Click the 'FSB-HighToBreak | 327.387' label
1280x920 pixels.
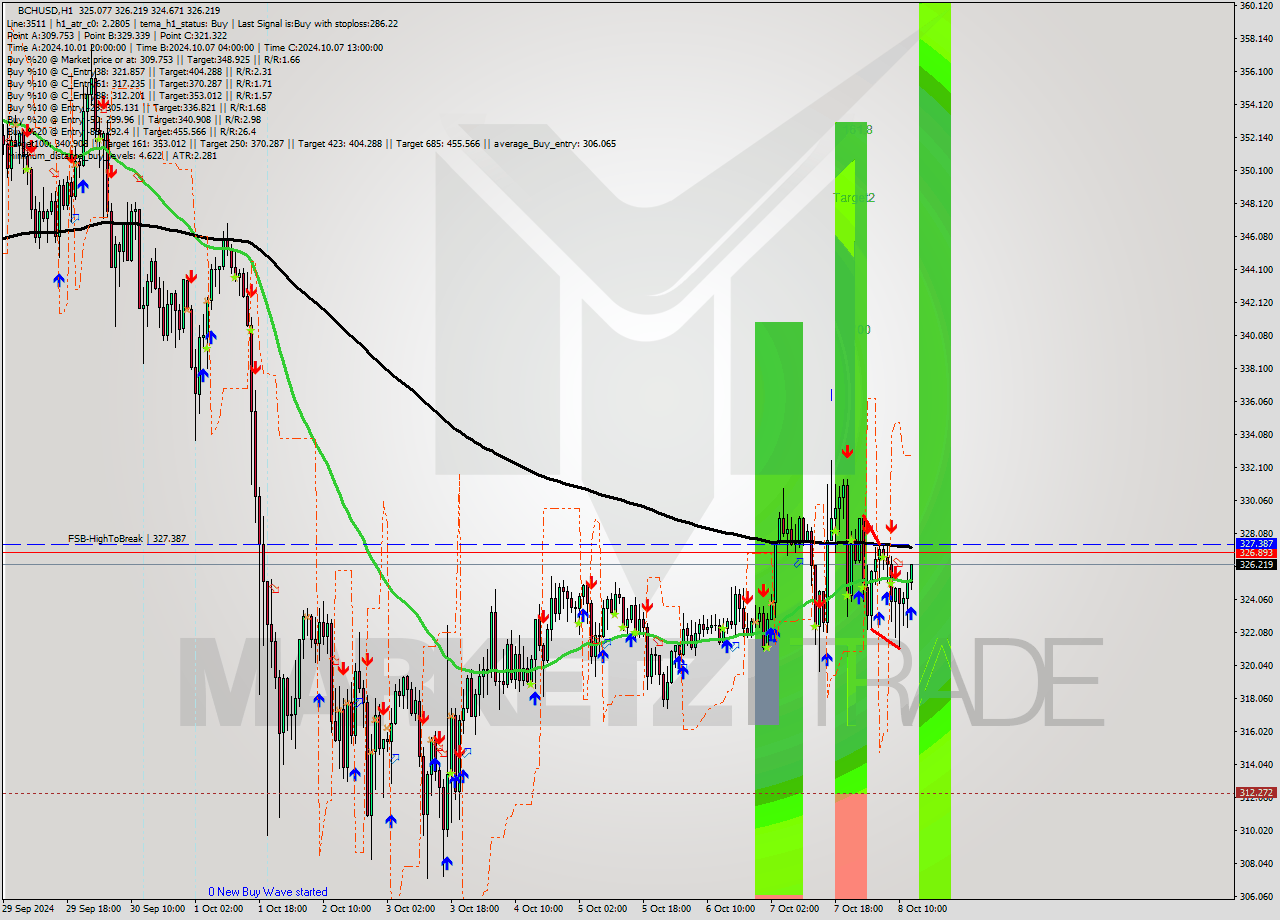click(127, 538)
